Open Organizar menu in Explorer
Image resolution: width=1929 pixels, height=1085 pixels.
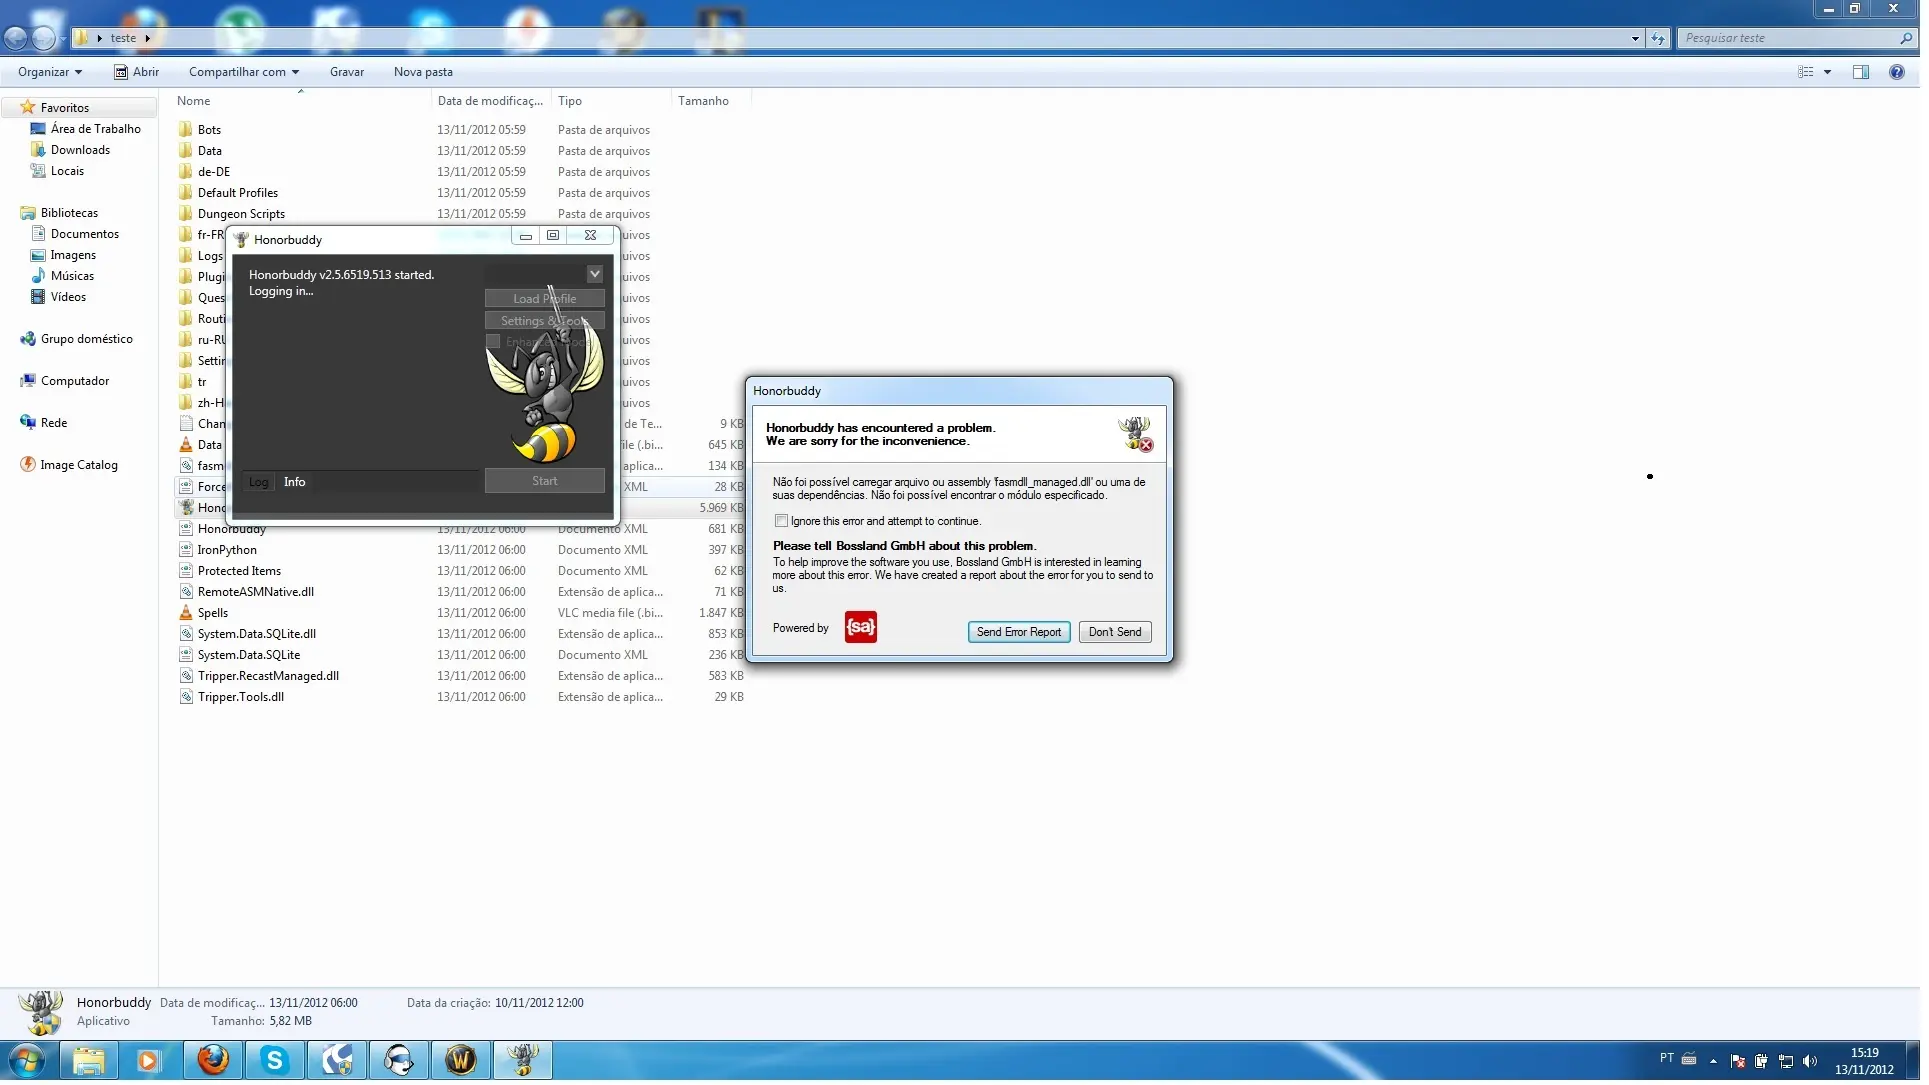(x=50, y=72)
